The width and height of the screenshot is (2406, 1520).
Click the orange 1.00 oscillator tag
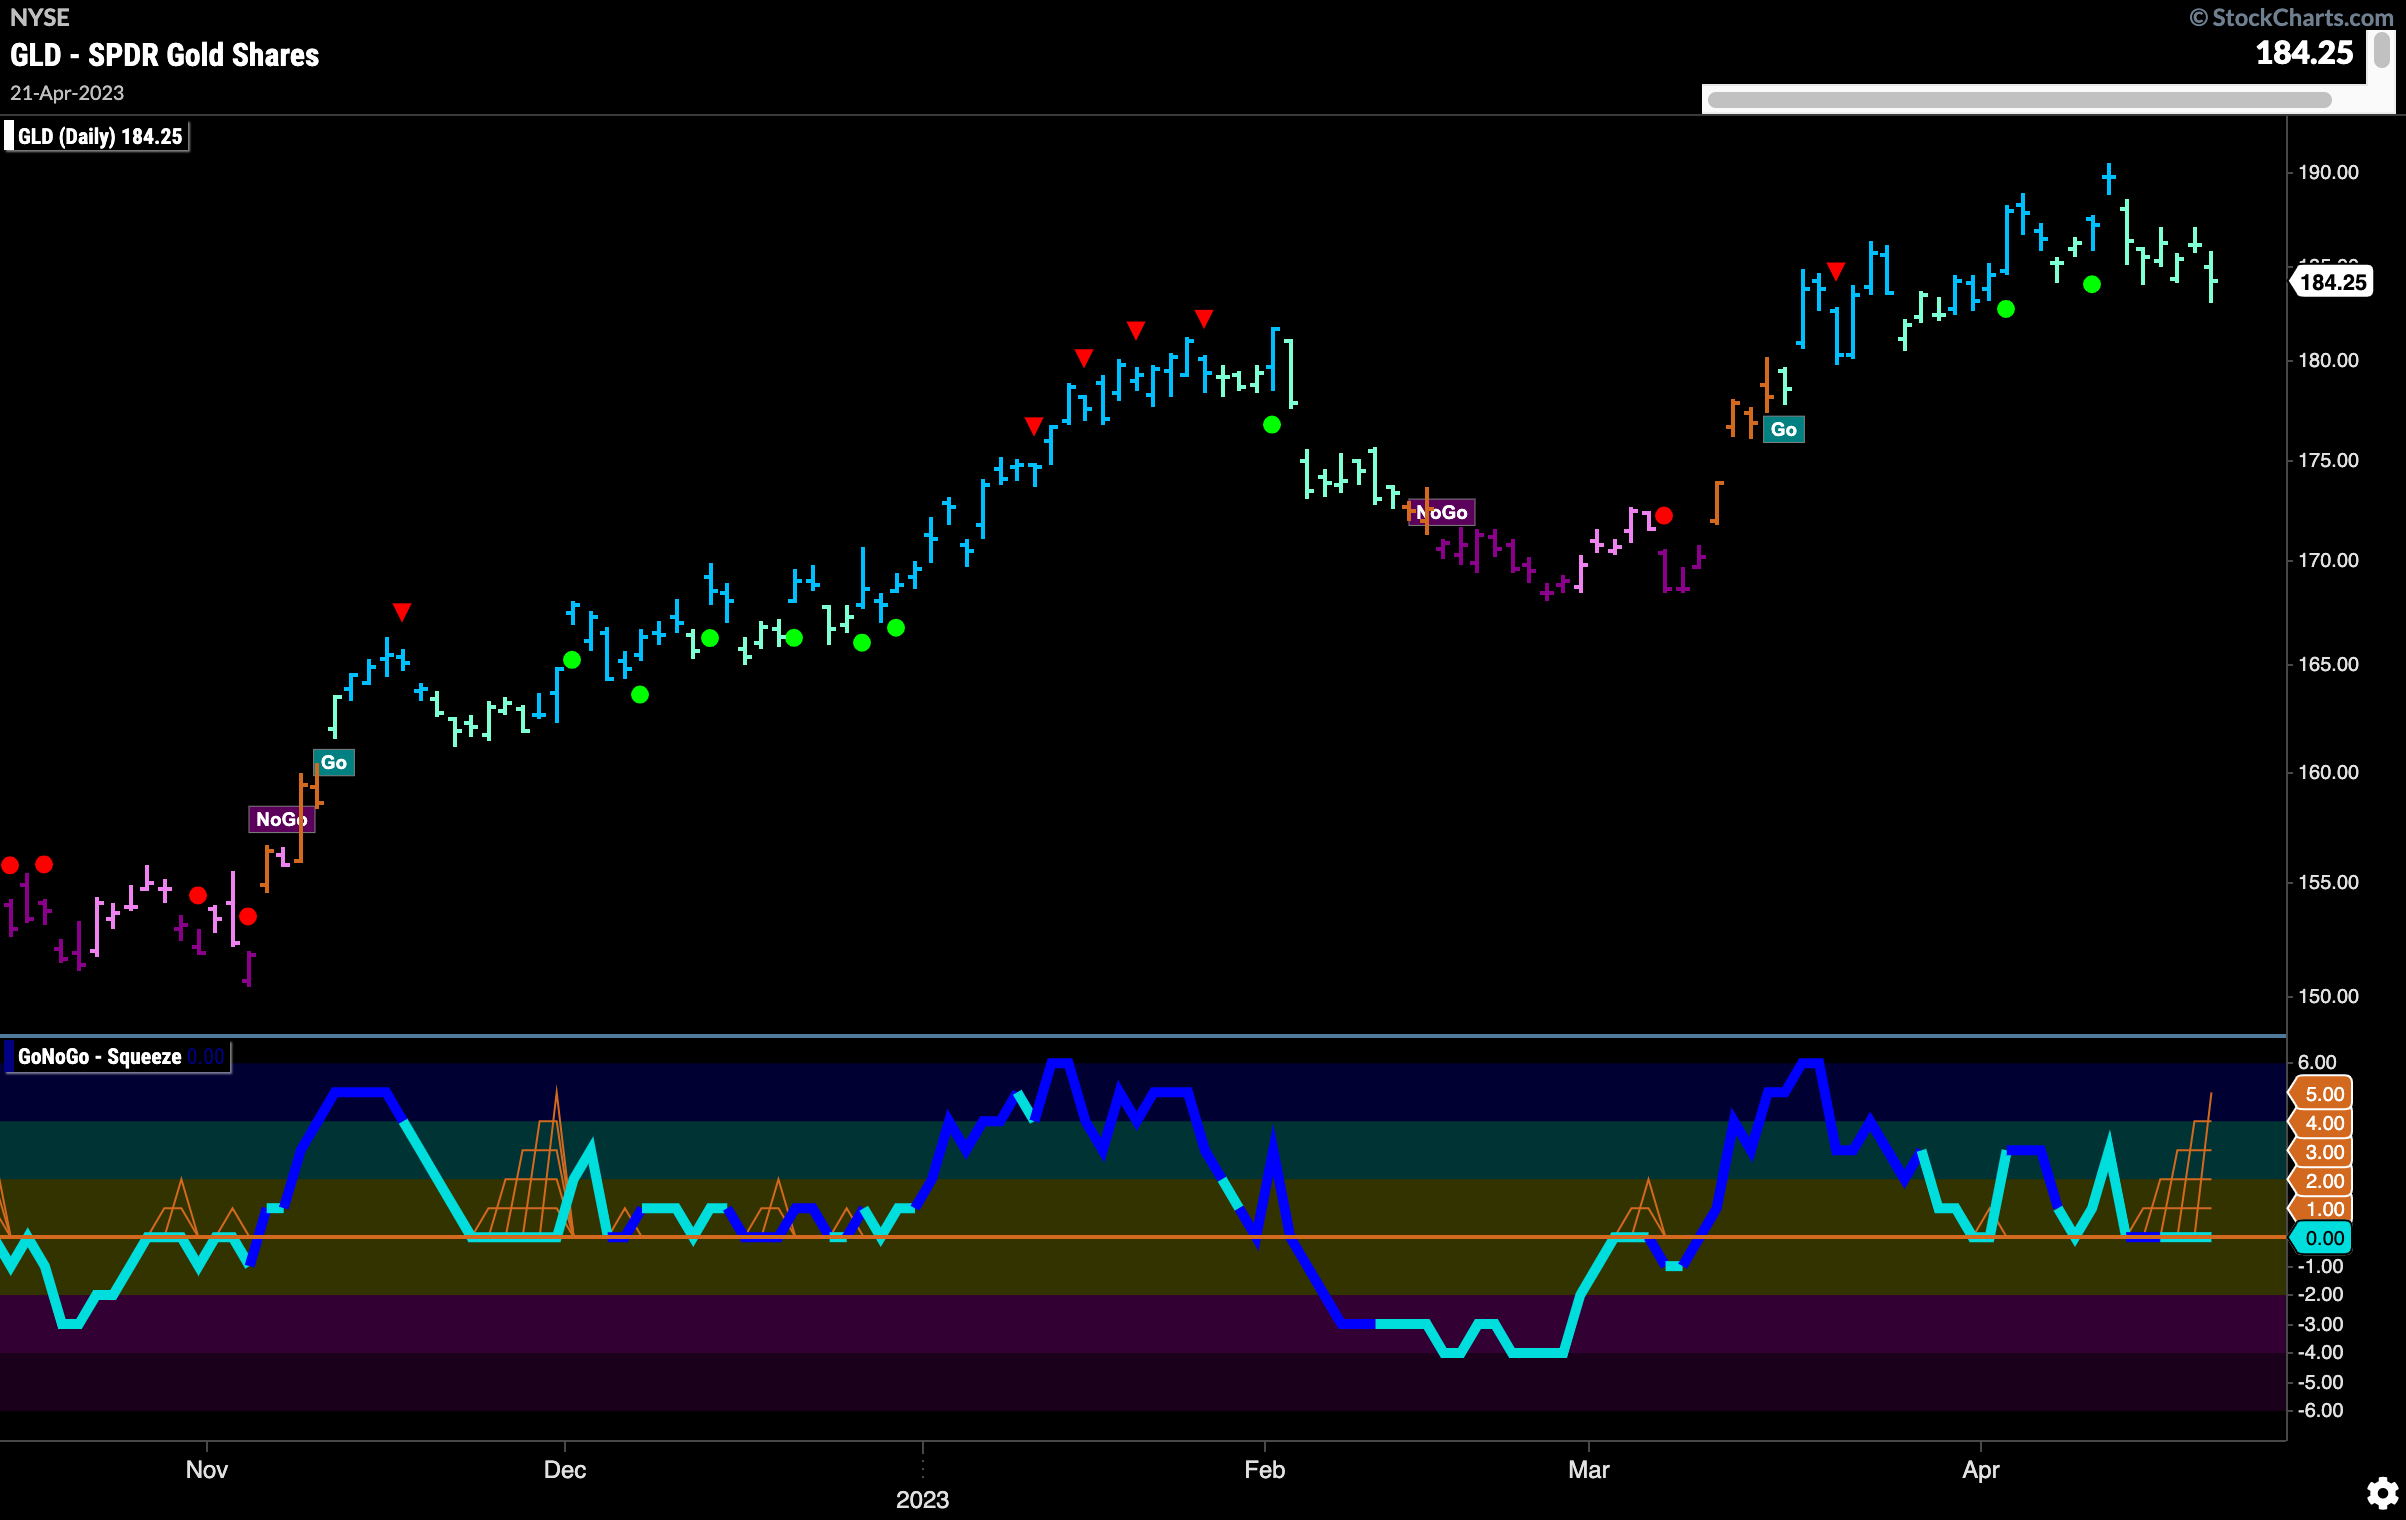[2322, 1209]
